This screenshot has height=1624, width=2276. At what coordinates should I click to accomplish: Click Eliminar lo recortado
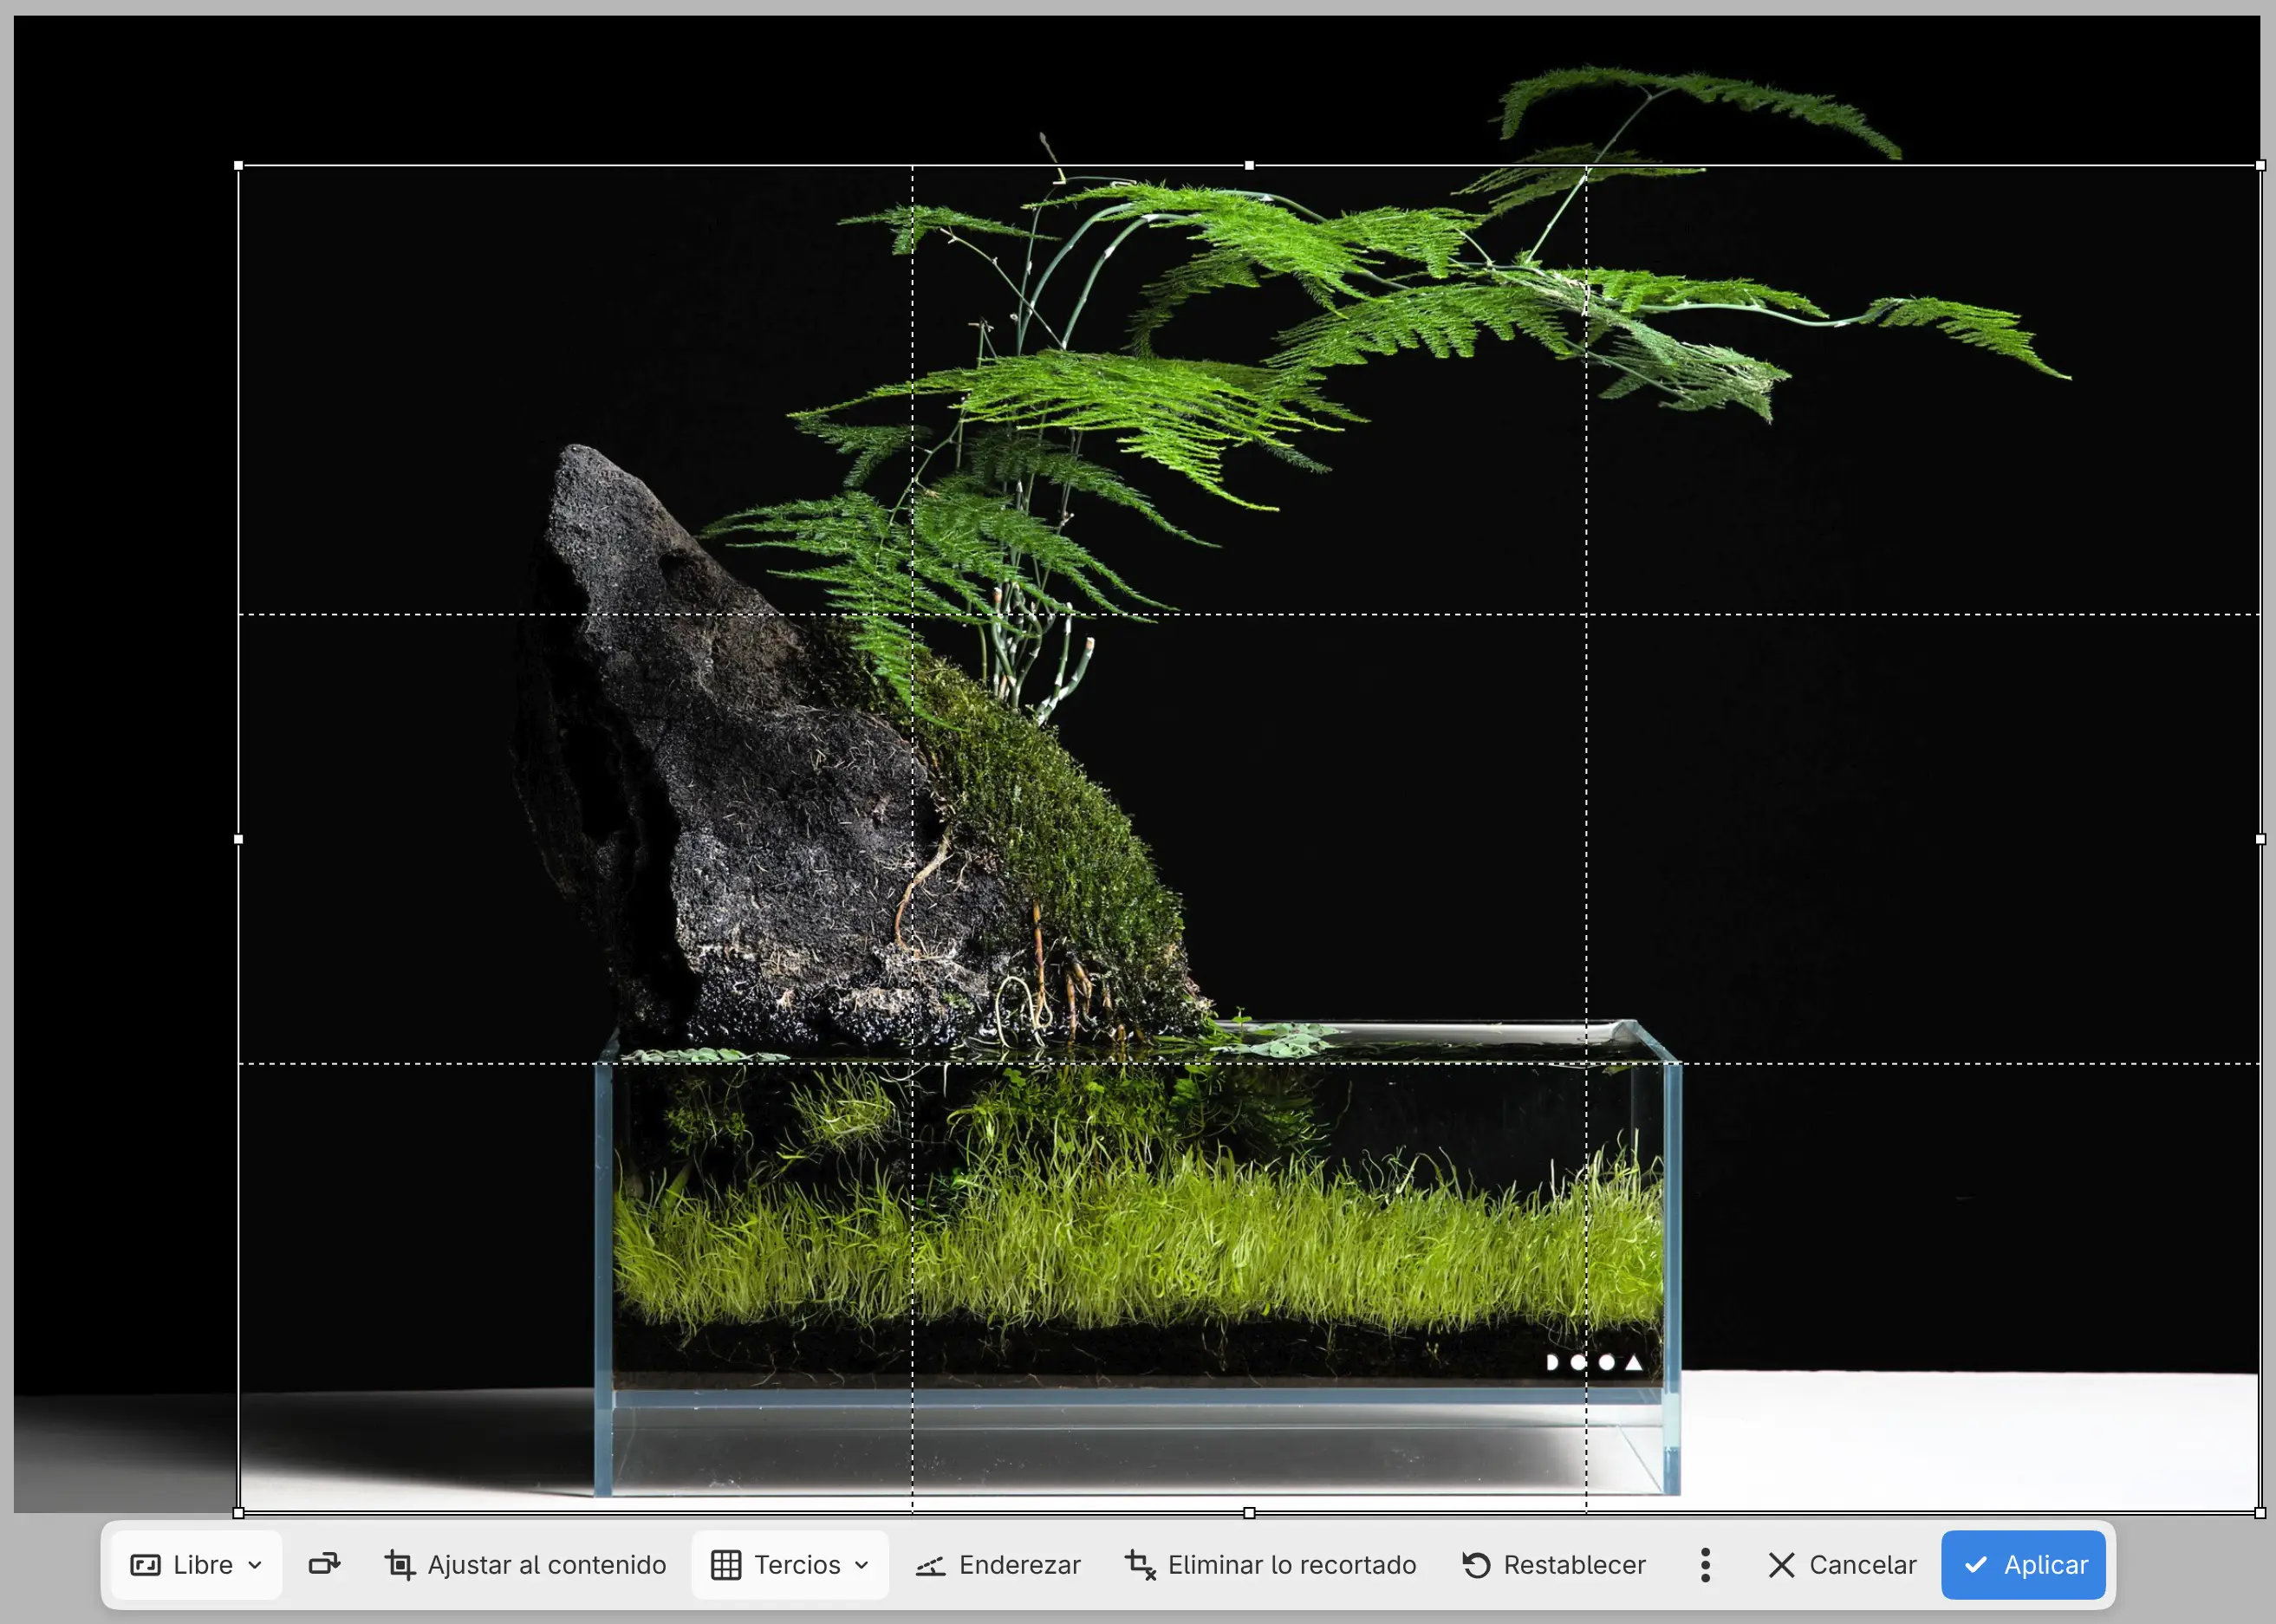[1270, 1564]
